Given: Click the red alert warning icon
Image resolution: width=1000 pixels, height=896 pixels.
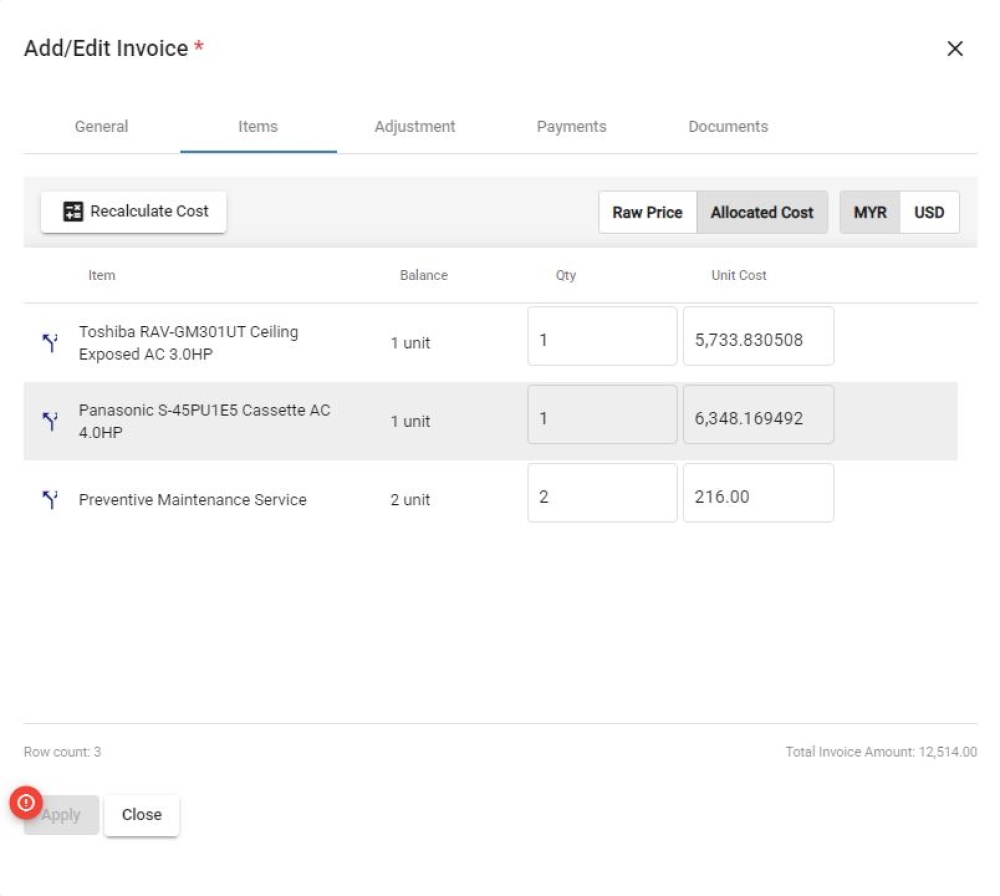Looking at the screenshot, I should [26, 802].
